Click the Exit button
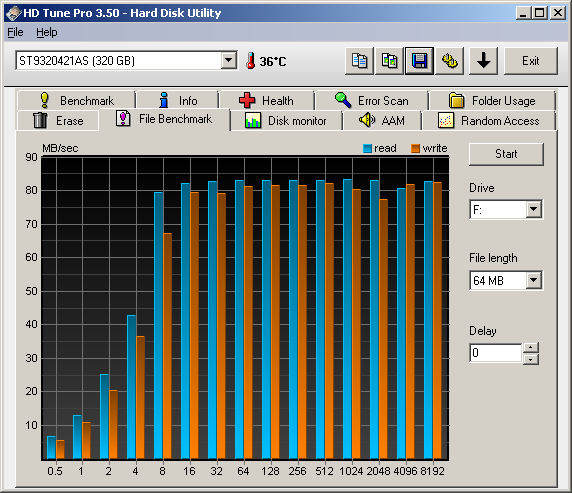The height and width of the screenshot is (493, 572). [x=531, y=61]
